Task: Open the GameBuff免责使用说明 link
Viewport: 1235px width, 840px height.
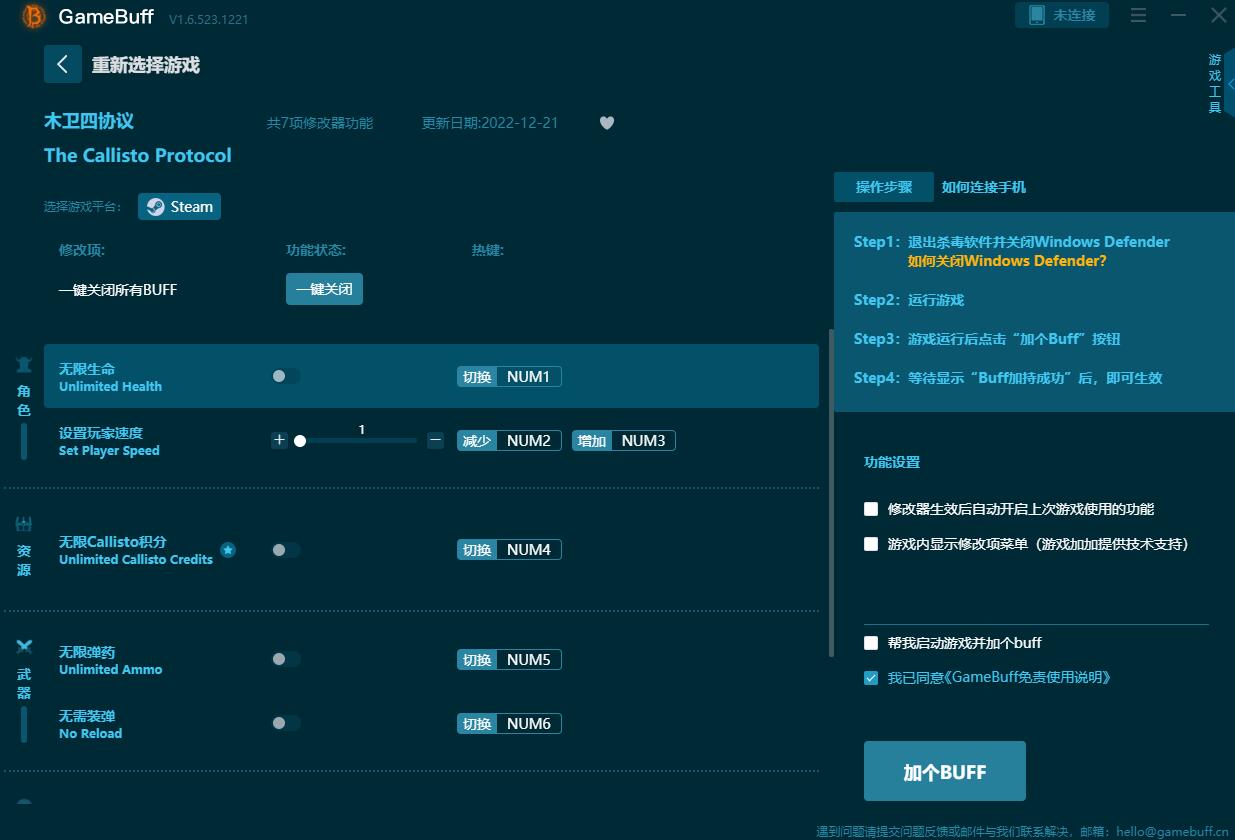Action: tap(1028, 677)
